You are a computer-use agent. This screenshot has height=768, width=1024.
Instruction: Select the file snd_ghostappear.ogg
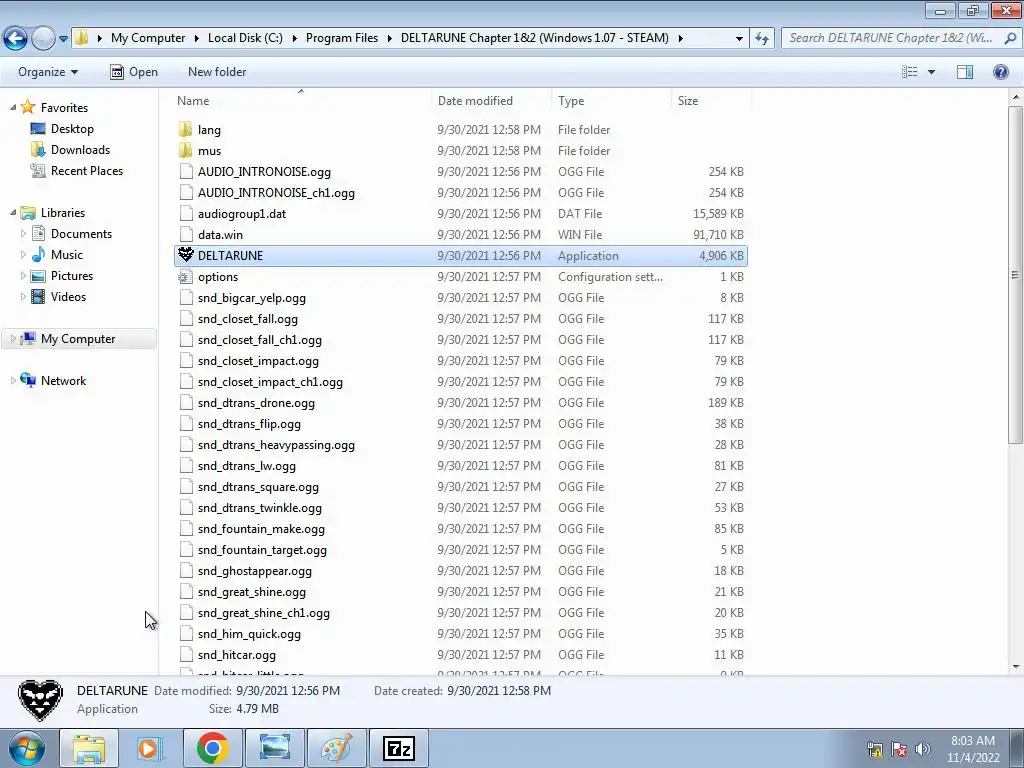255,571
